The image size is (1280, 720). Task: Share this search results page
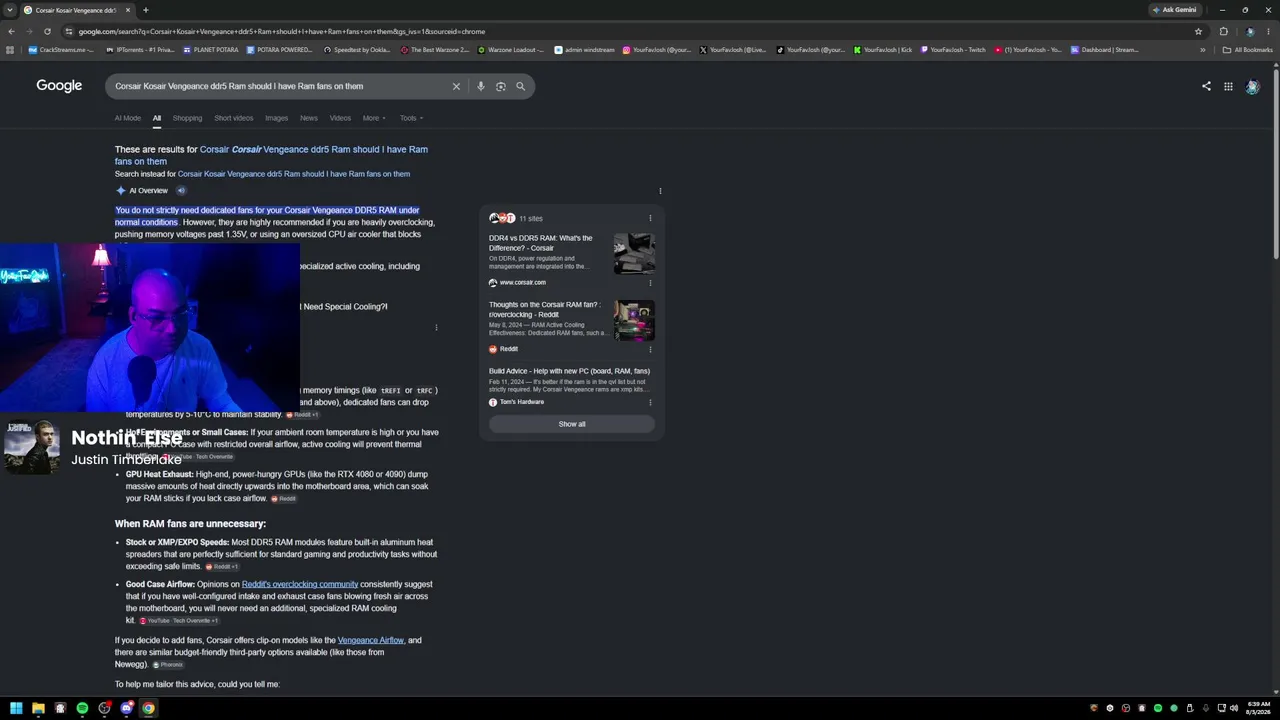click(x=1206, y=86)
